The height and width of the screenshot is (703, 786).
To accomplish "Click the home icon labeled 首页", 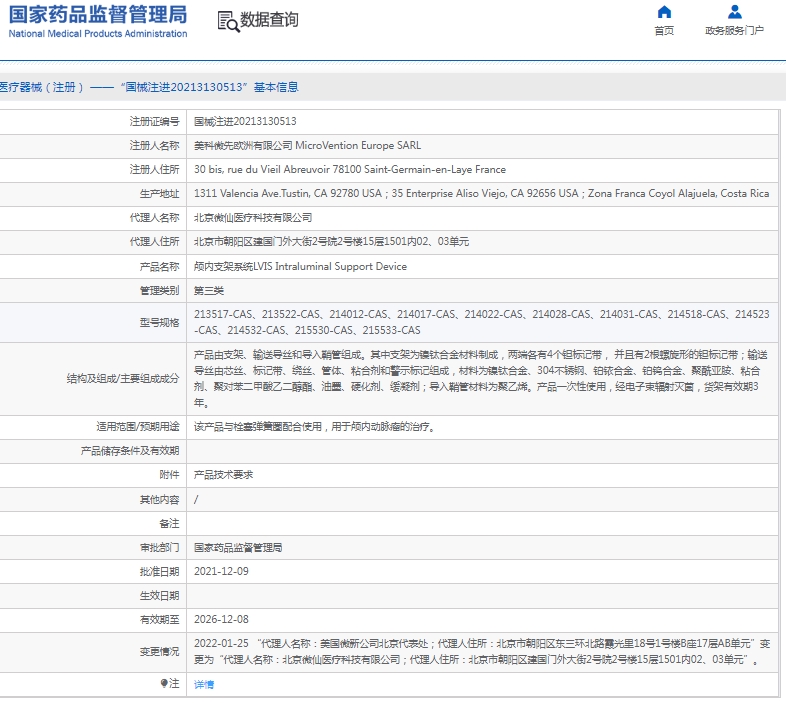I will point(664,12).
